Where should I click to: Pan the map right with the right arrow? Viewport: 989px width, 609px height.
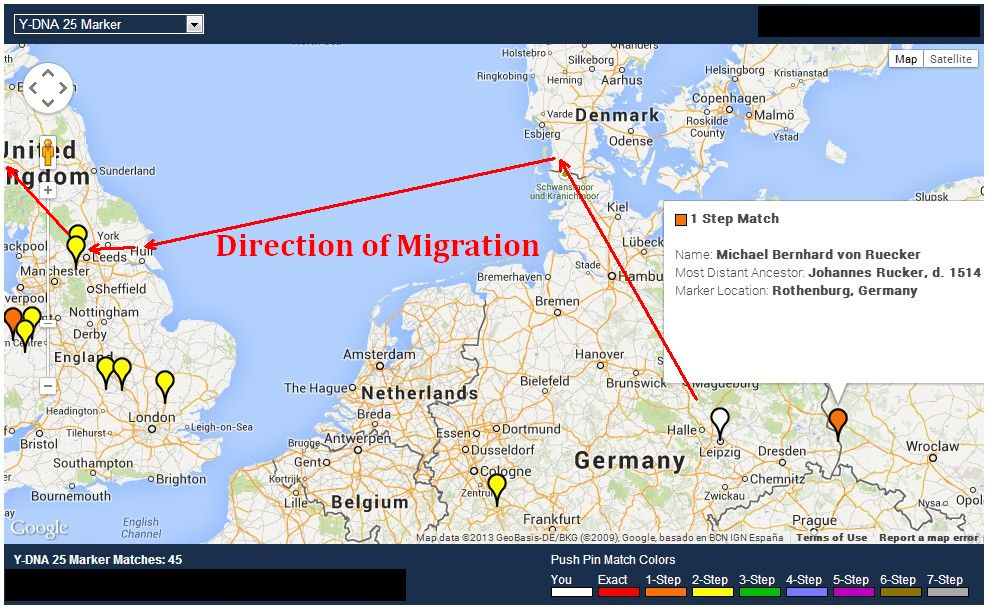coord(62,88)
